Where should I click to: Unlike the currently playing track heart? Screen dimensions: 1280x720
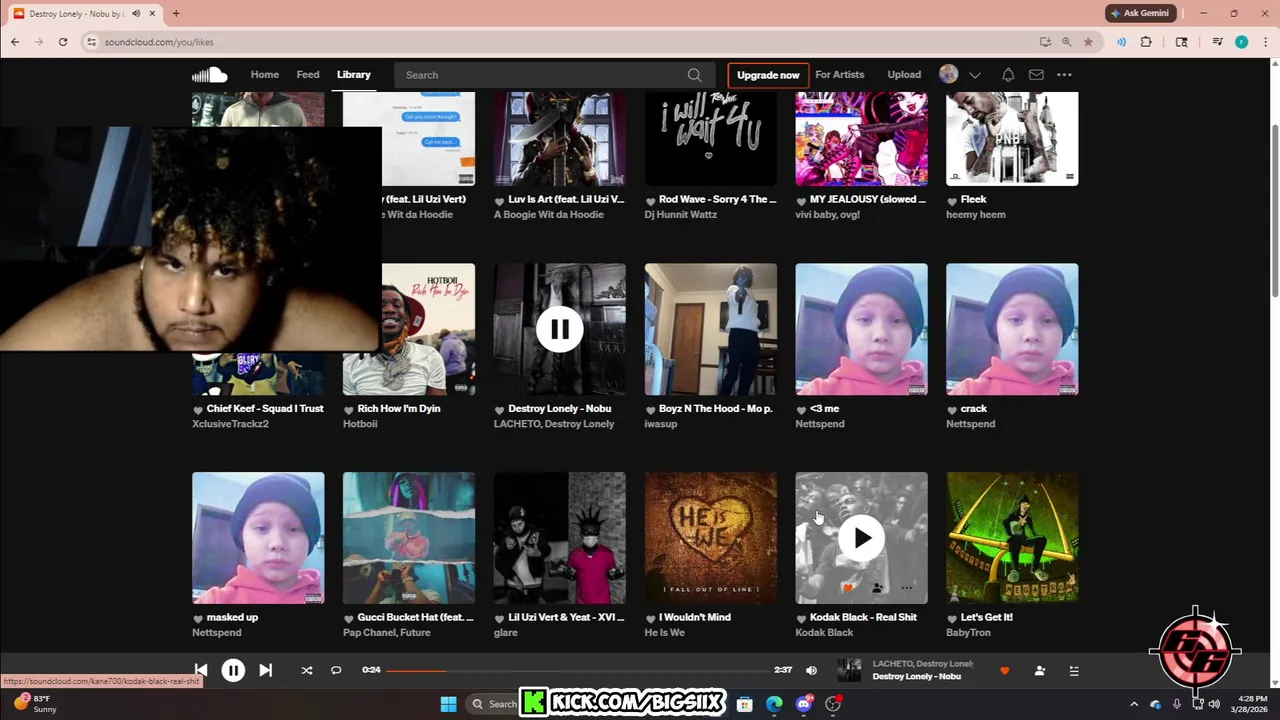click(x=1005, y=670)
